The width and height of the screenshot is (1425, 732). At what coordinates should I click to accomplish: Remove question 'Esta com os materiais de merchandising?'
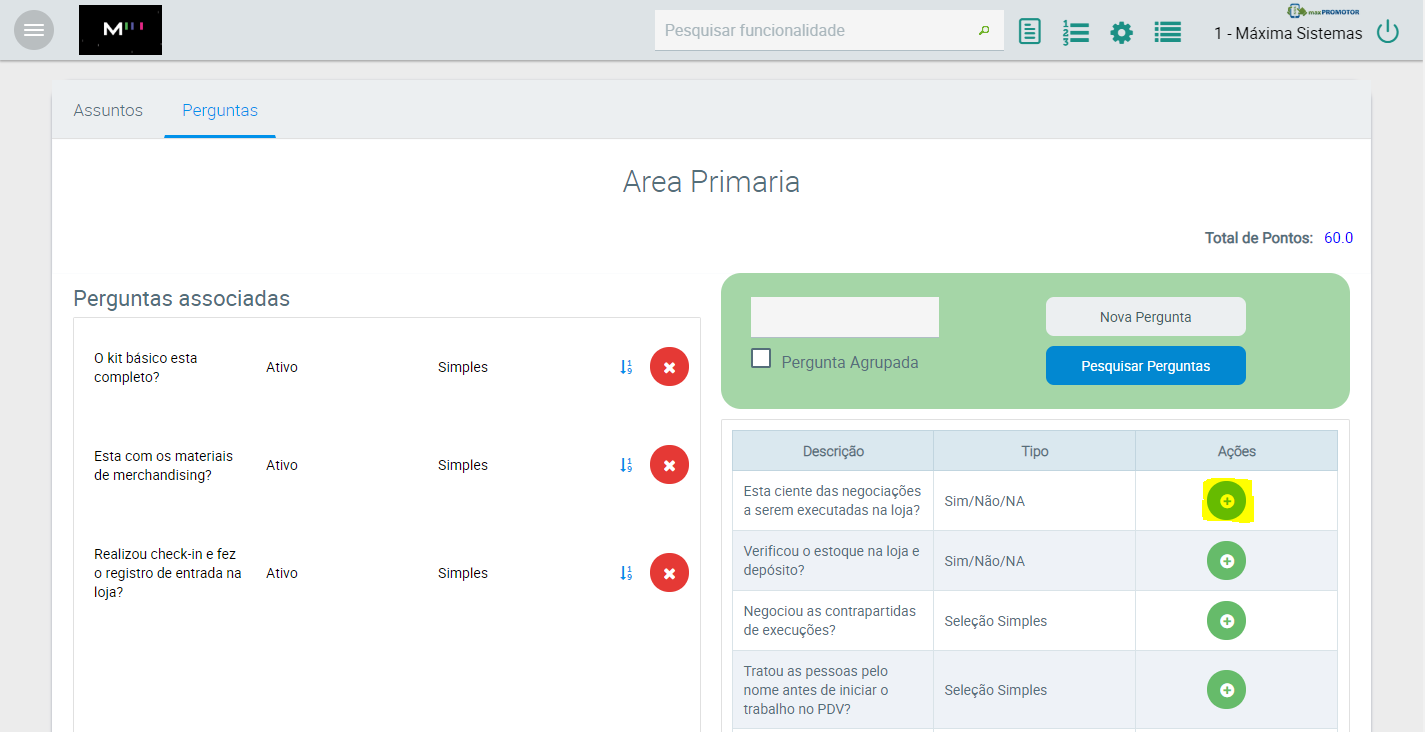[669, 465]
